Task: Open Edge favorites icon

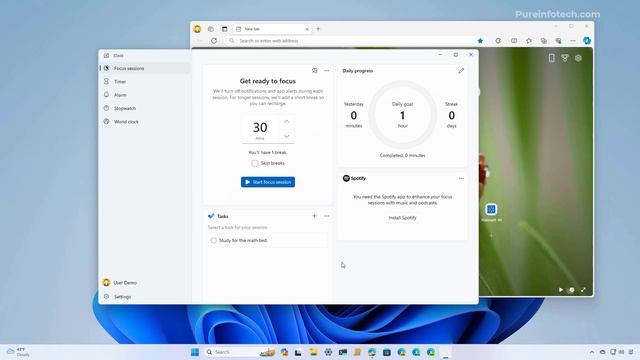Action: tap(529, 41)
